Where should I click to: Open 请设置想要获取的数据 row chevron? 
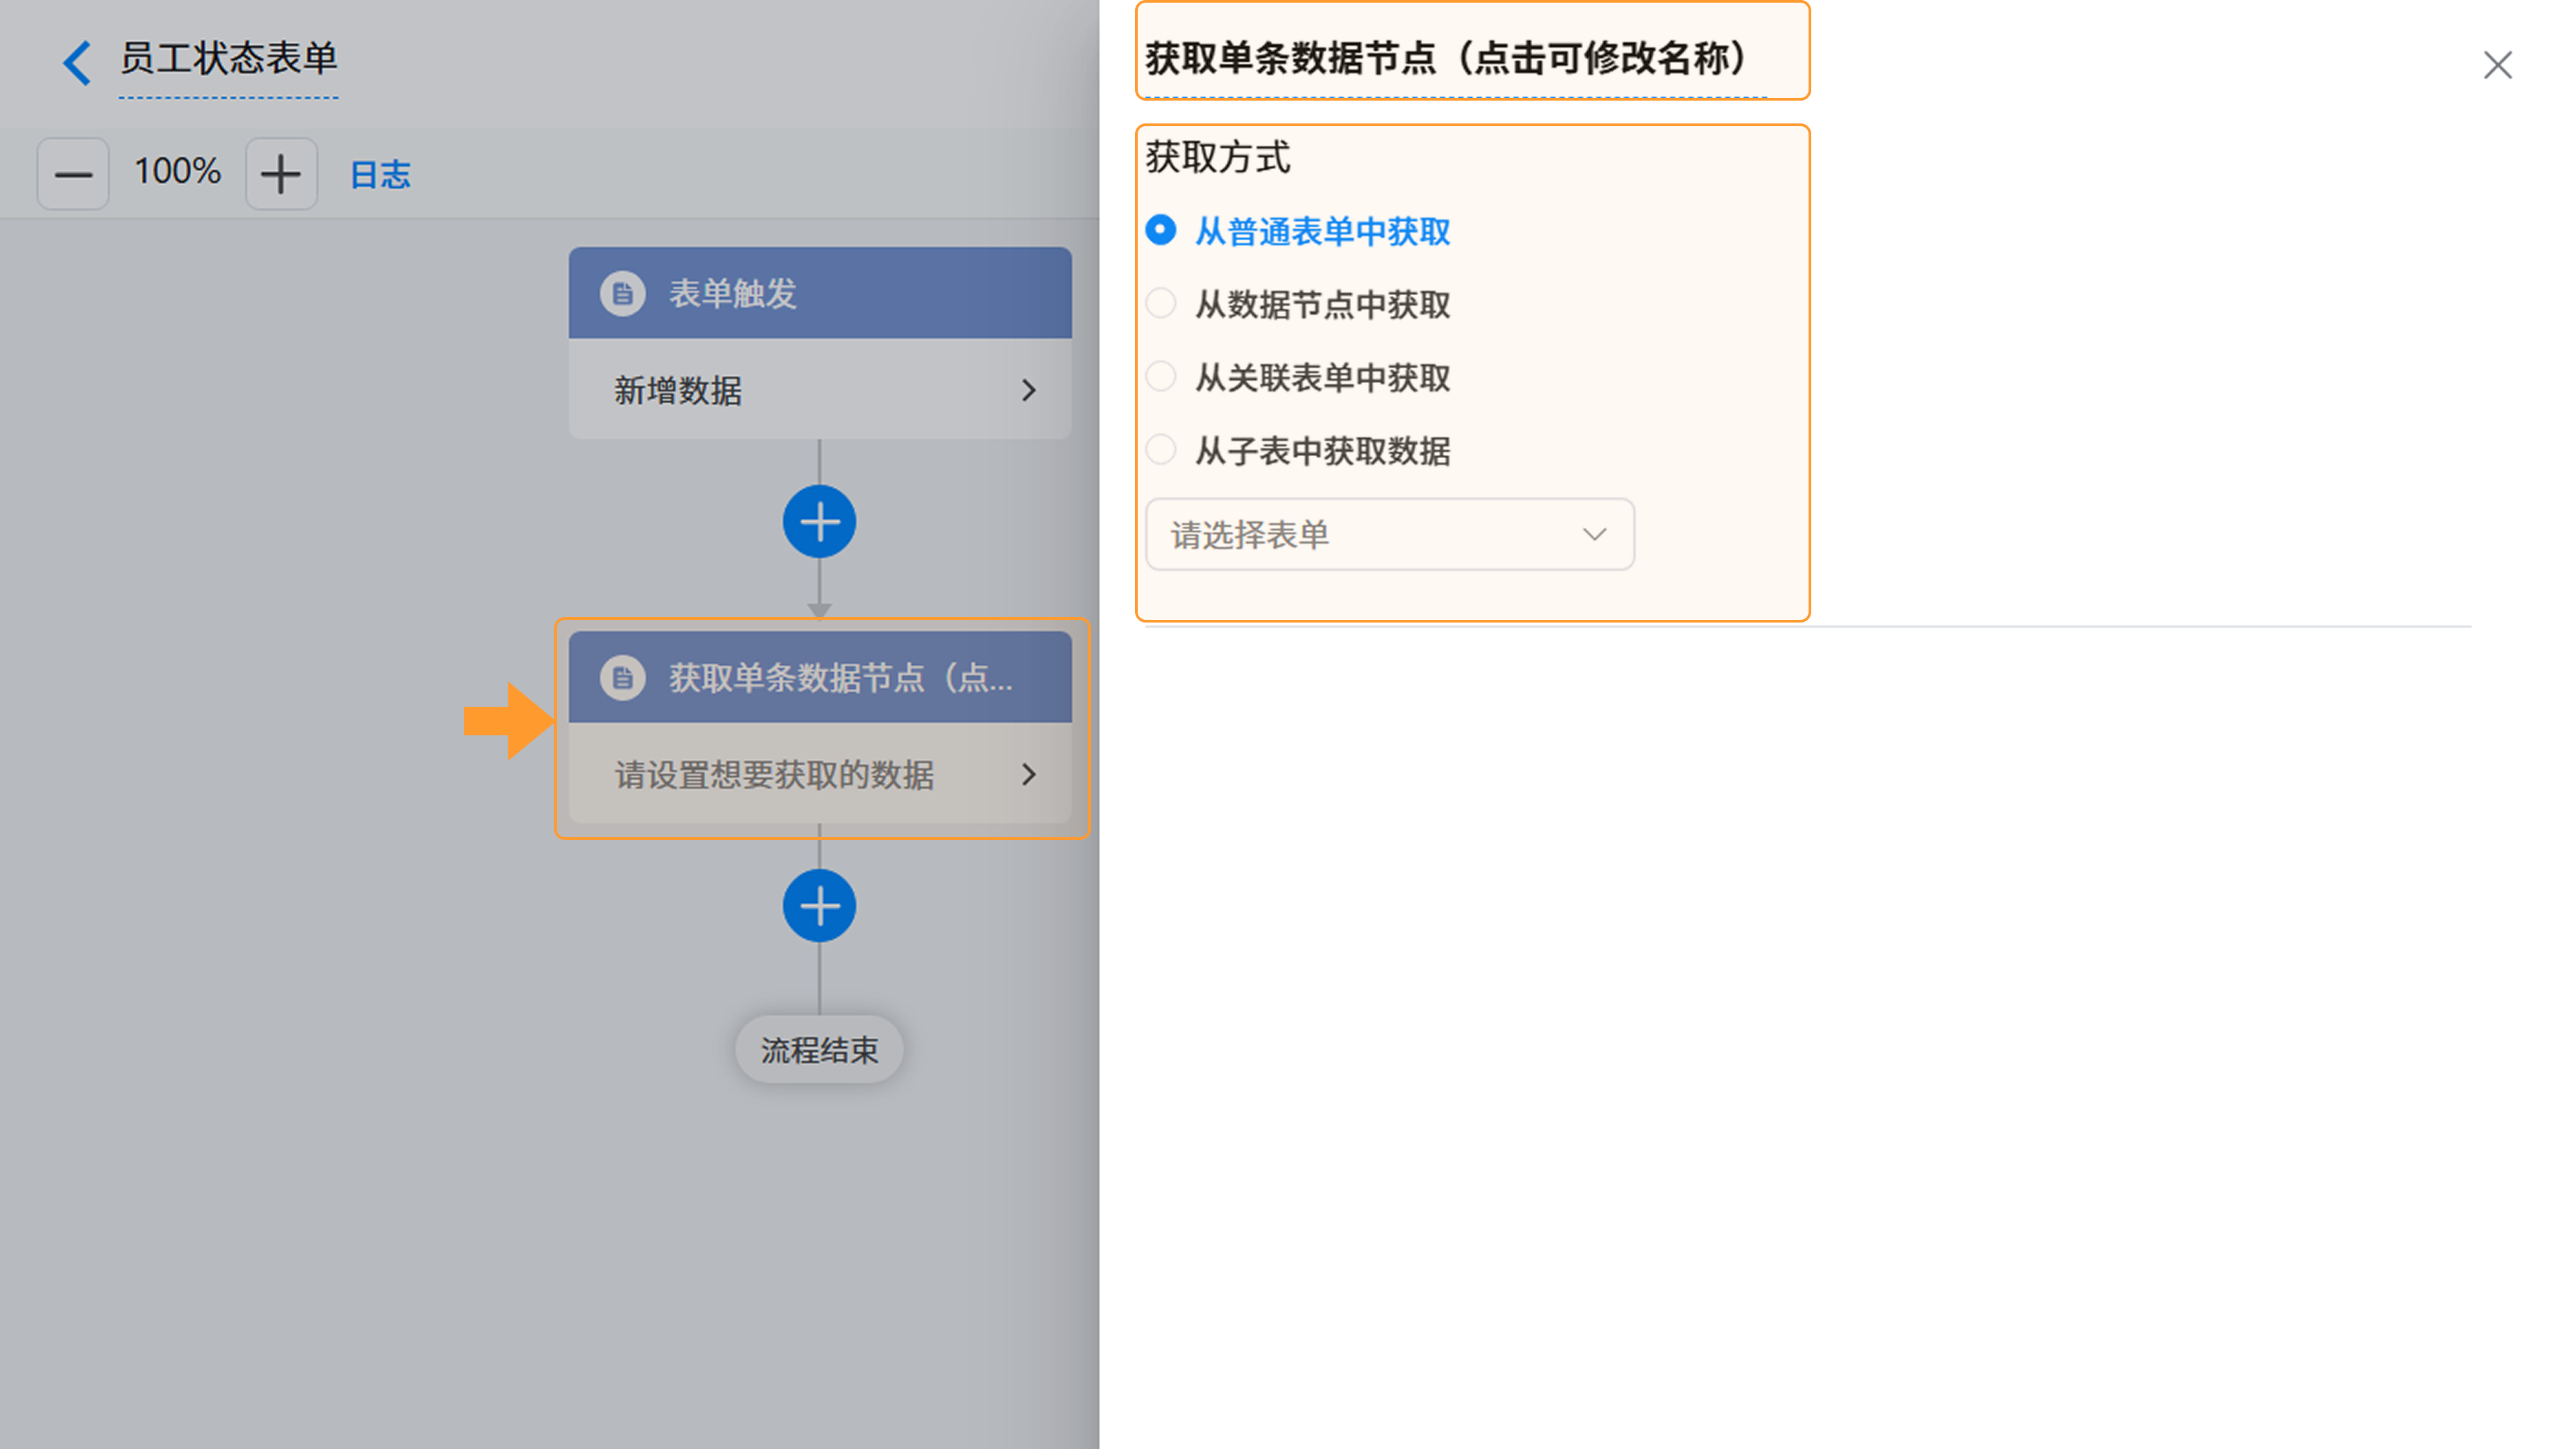pos(1028,774)
